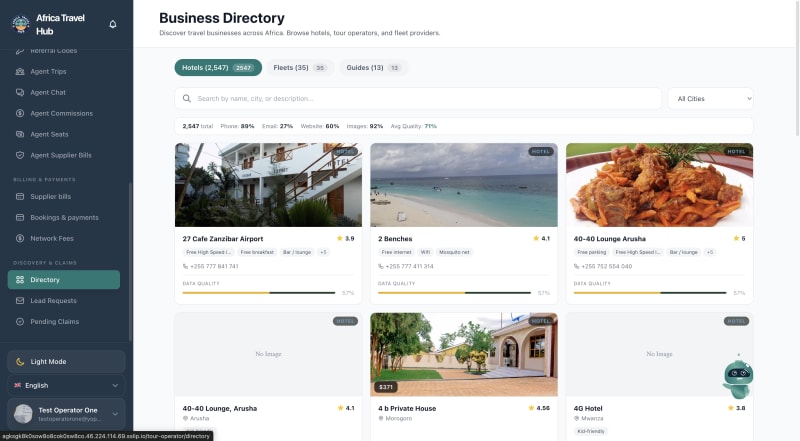Click the Free parking amenity tag
The width and height of the screenshot is (800, 441).
tap(592, 252)
